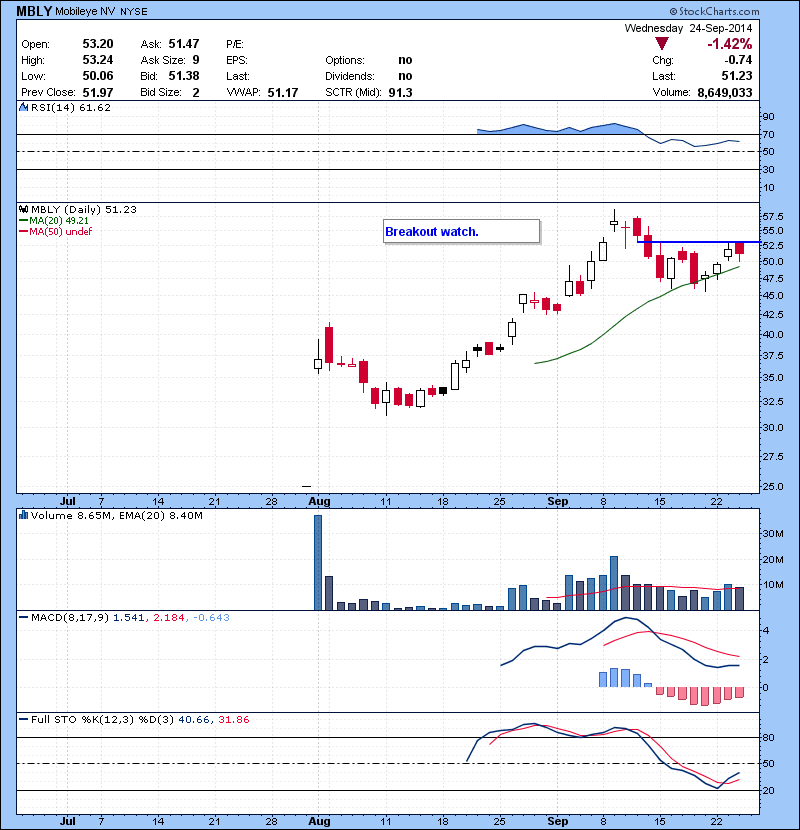Click the Prev Close value 51.97

point(98,93)
